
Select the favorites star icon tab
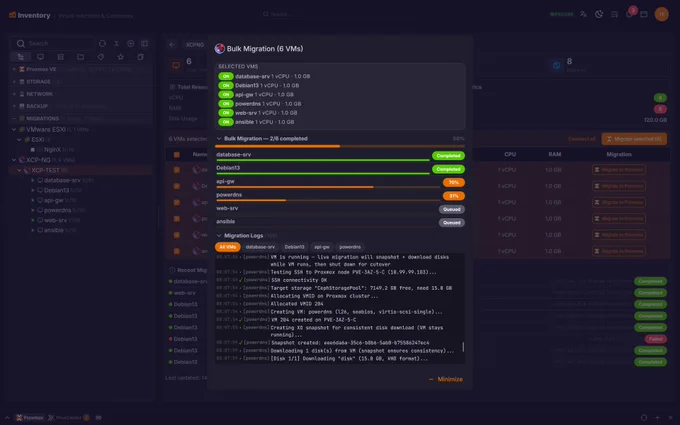[x=121, y=57]
